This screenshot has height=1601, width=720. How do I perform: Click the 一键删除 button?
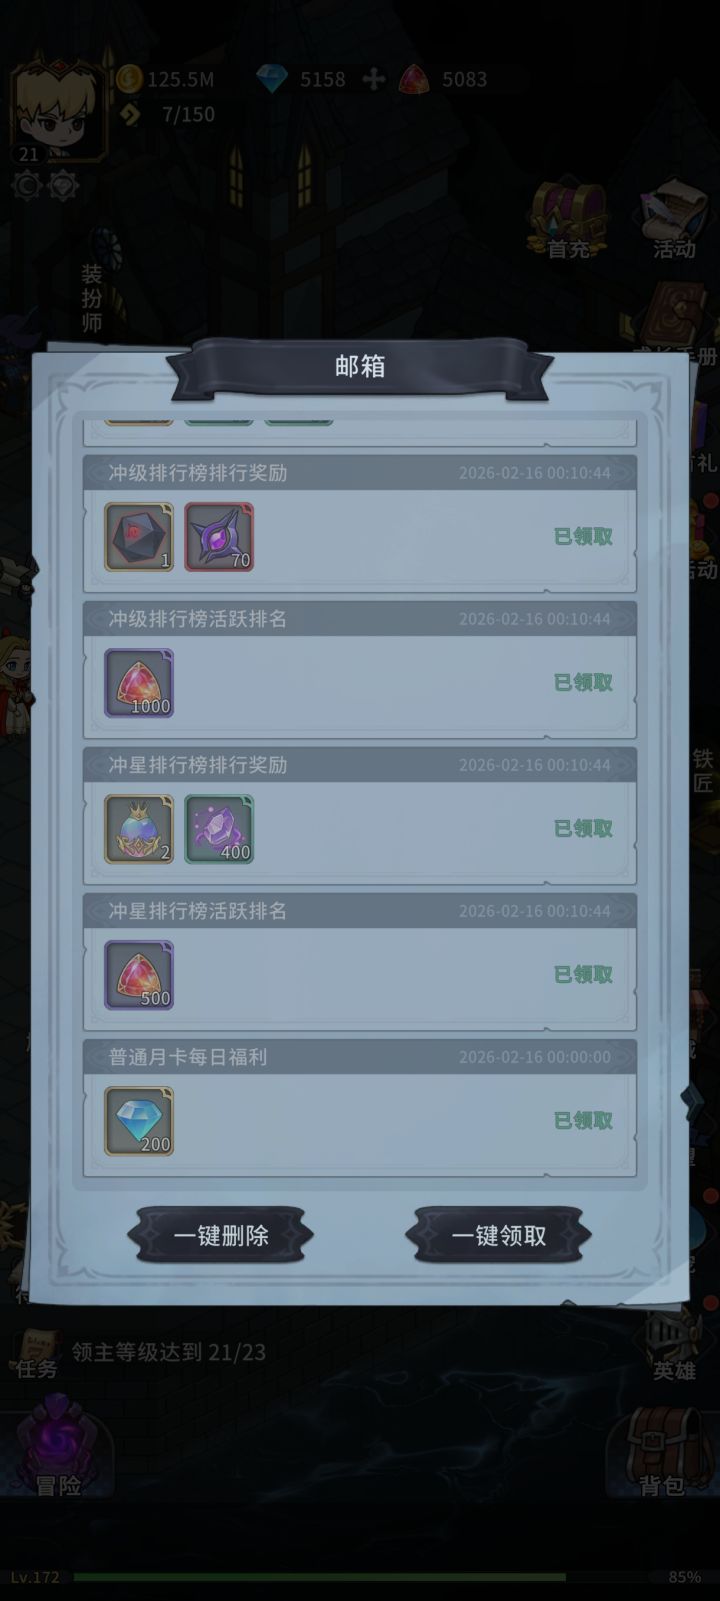221,1235
